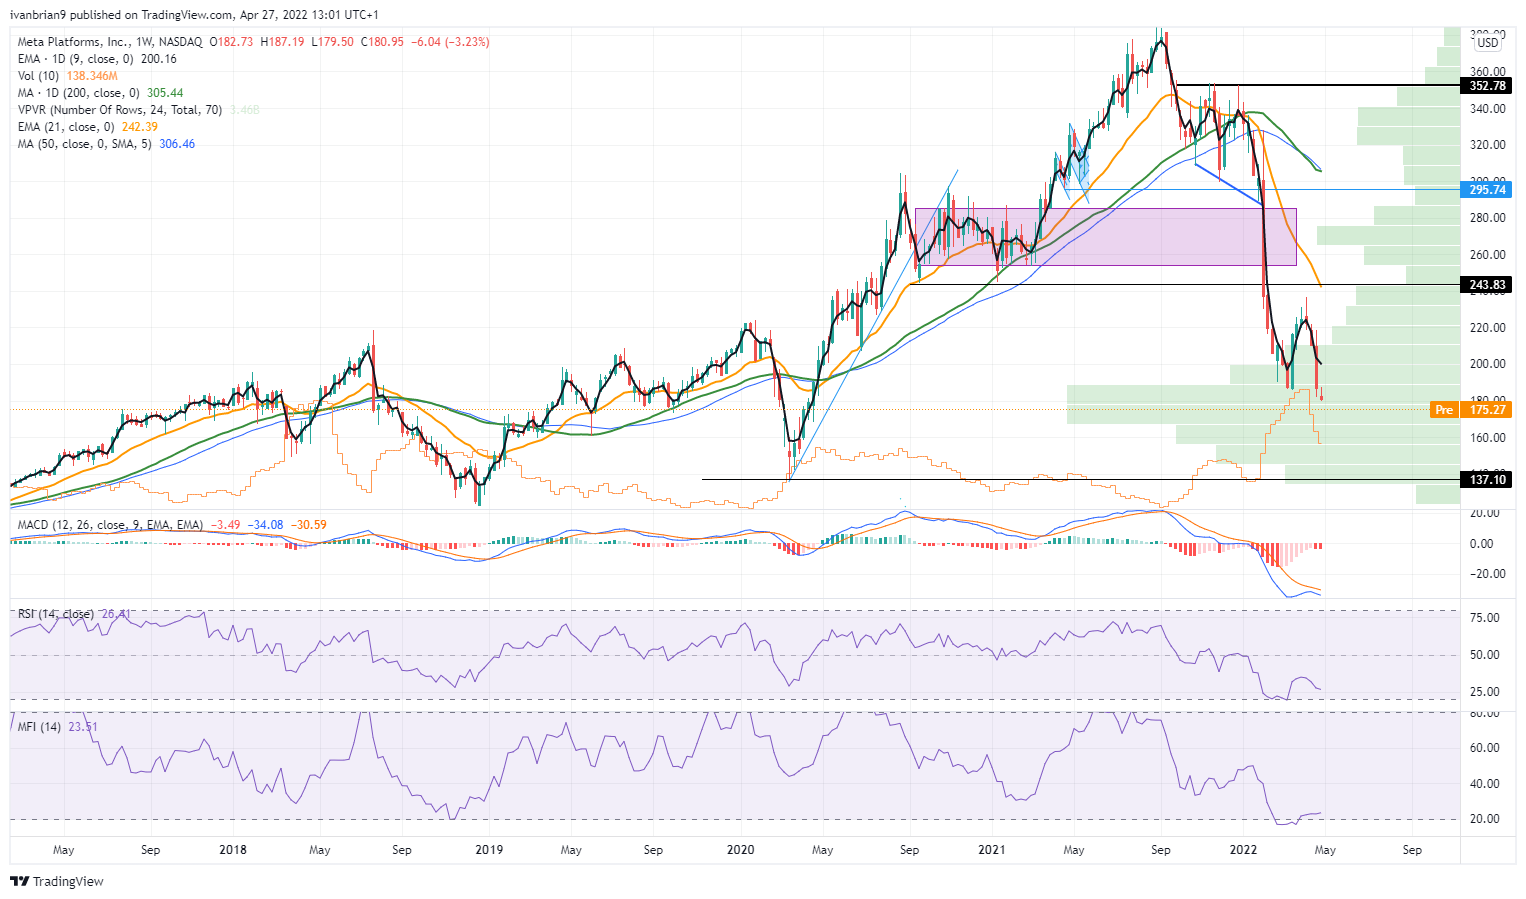The width and height of the screenshot is (1526, 899).
Task: Click the 50.00 tick on RSI axis
Action: pyautogui.click(x=1486, y=655)
